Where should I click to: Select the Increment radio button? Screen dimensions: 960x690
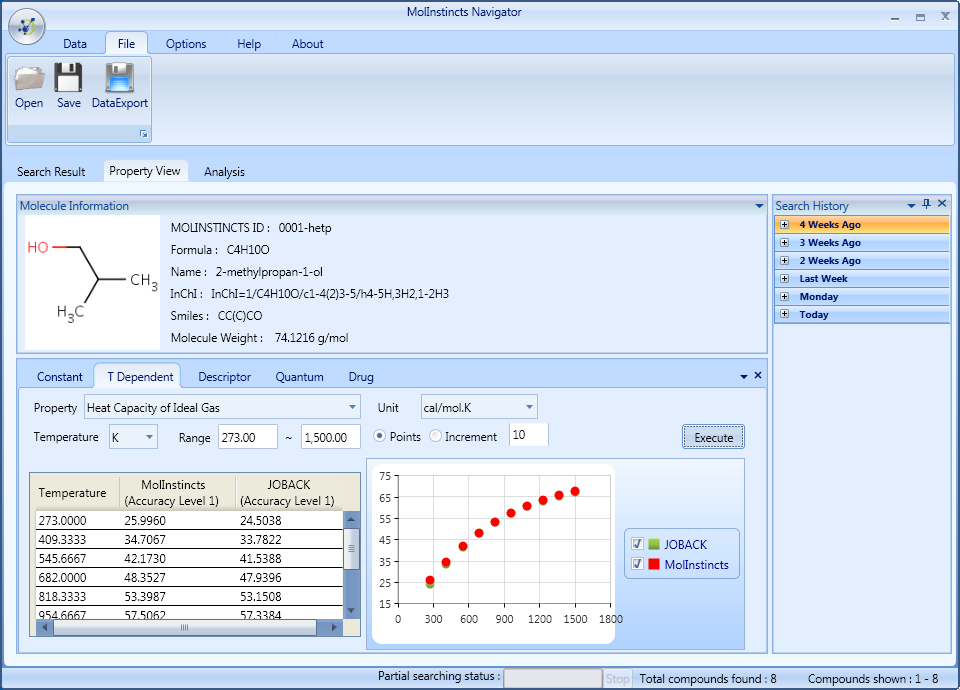pos(435,436)
